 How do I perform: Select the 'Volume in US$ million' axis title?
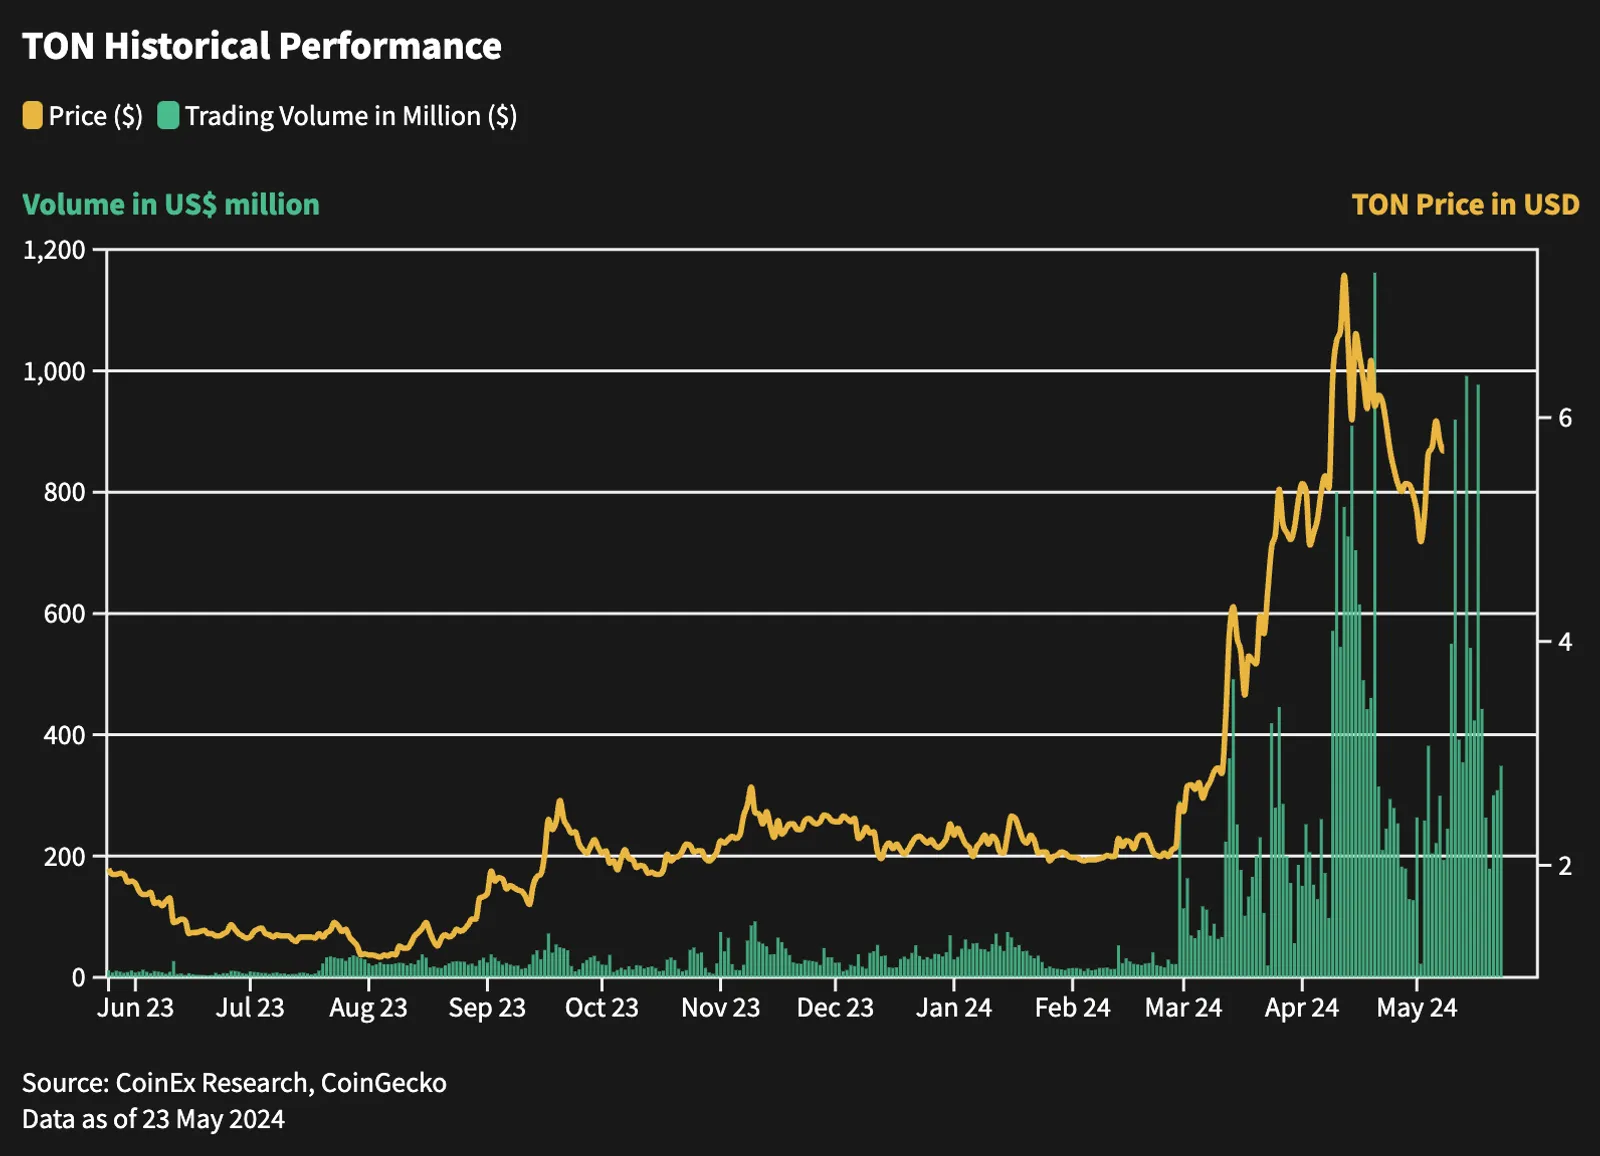(171, 204)
